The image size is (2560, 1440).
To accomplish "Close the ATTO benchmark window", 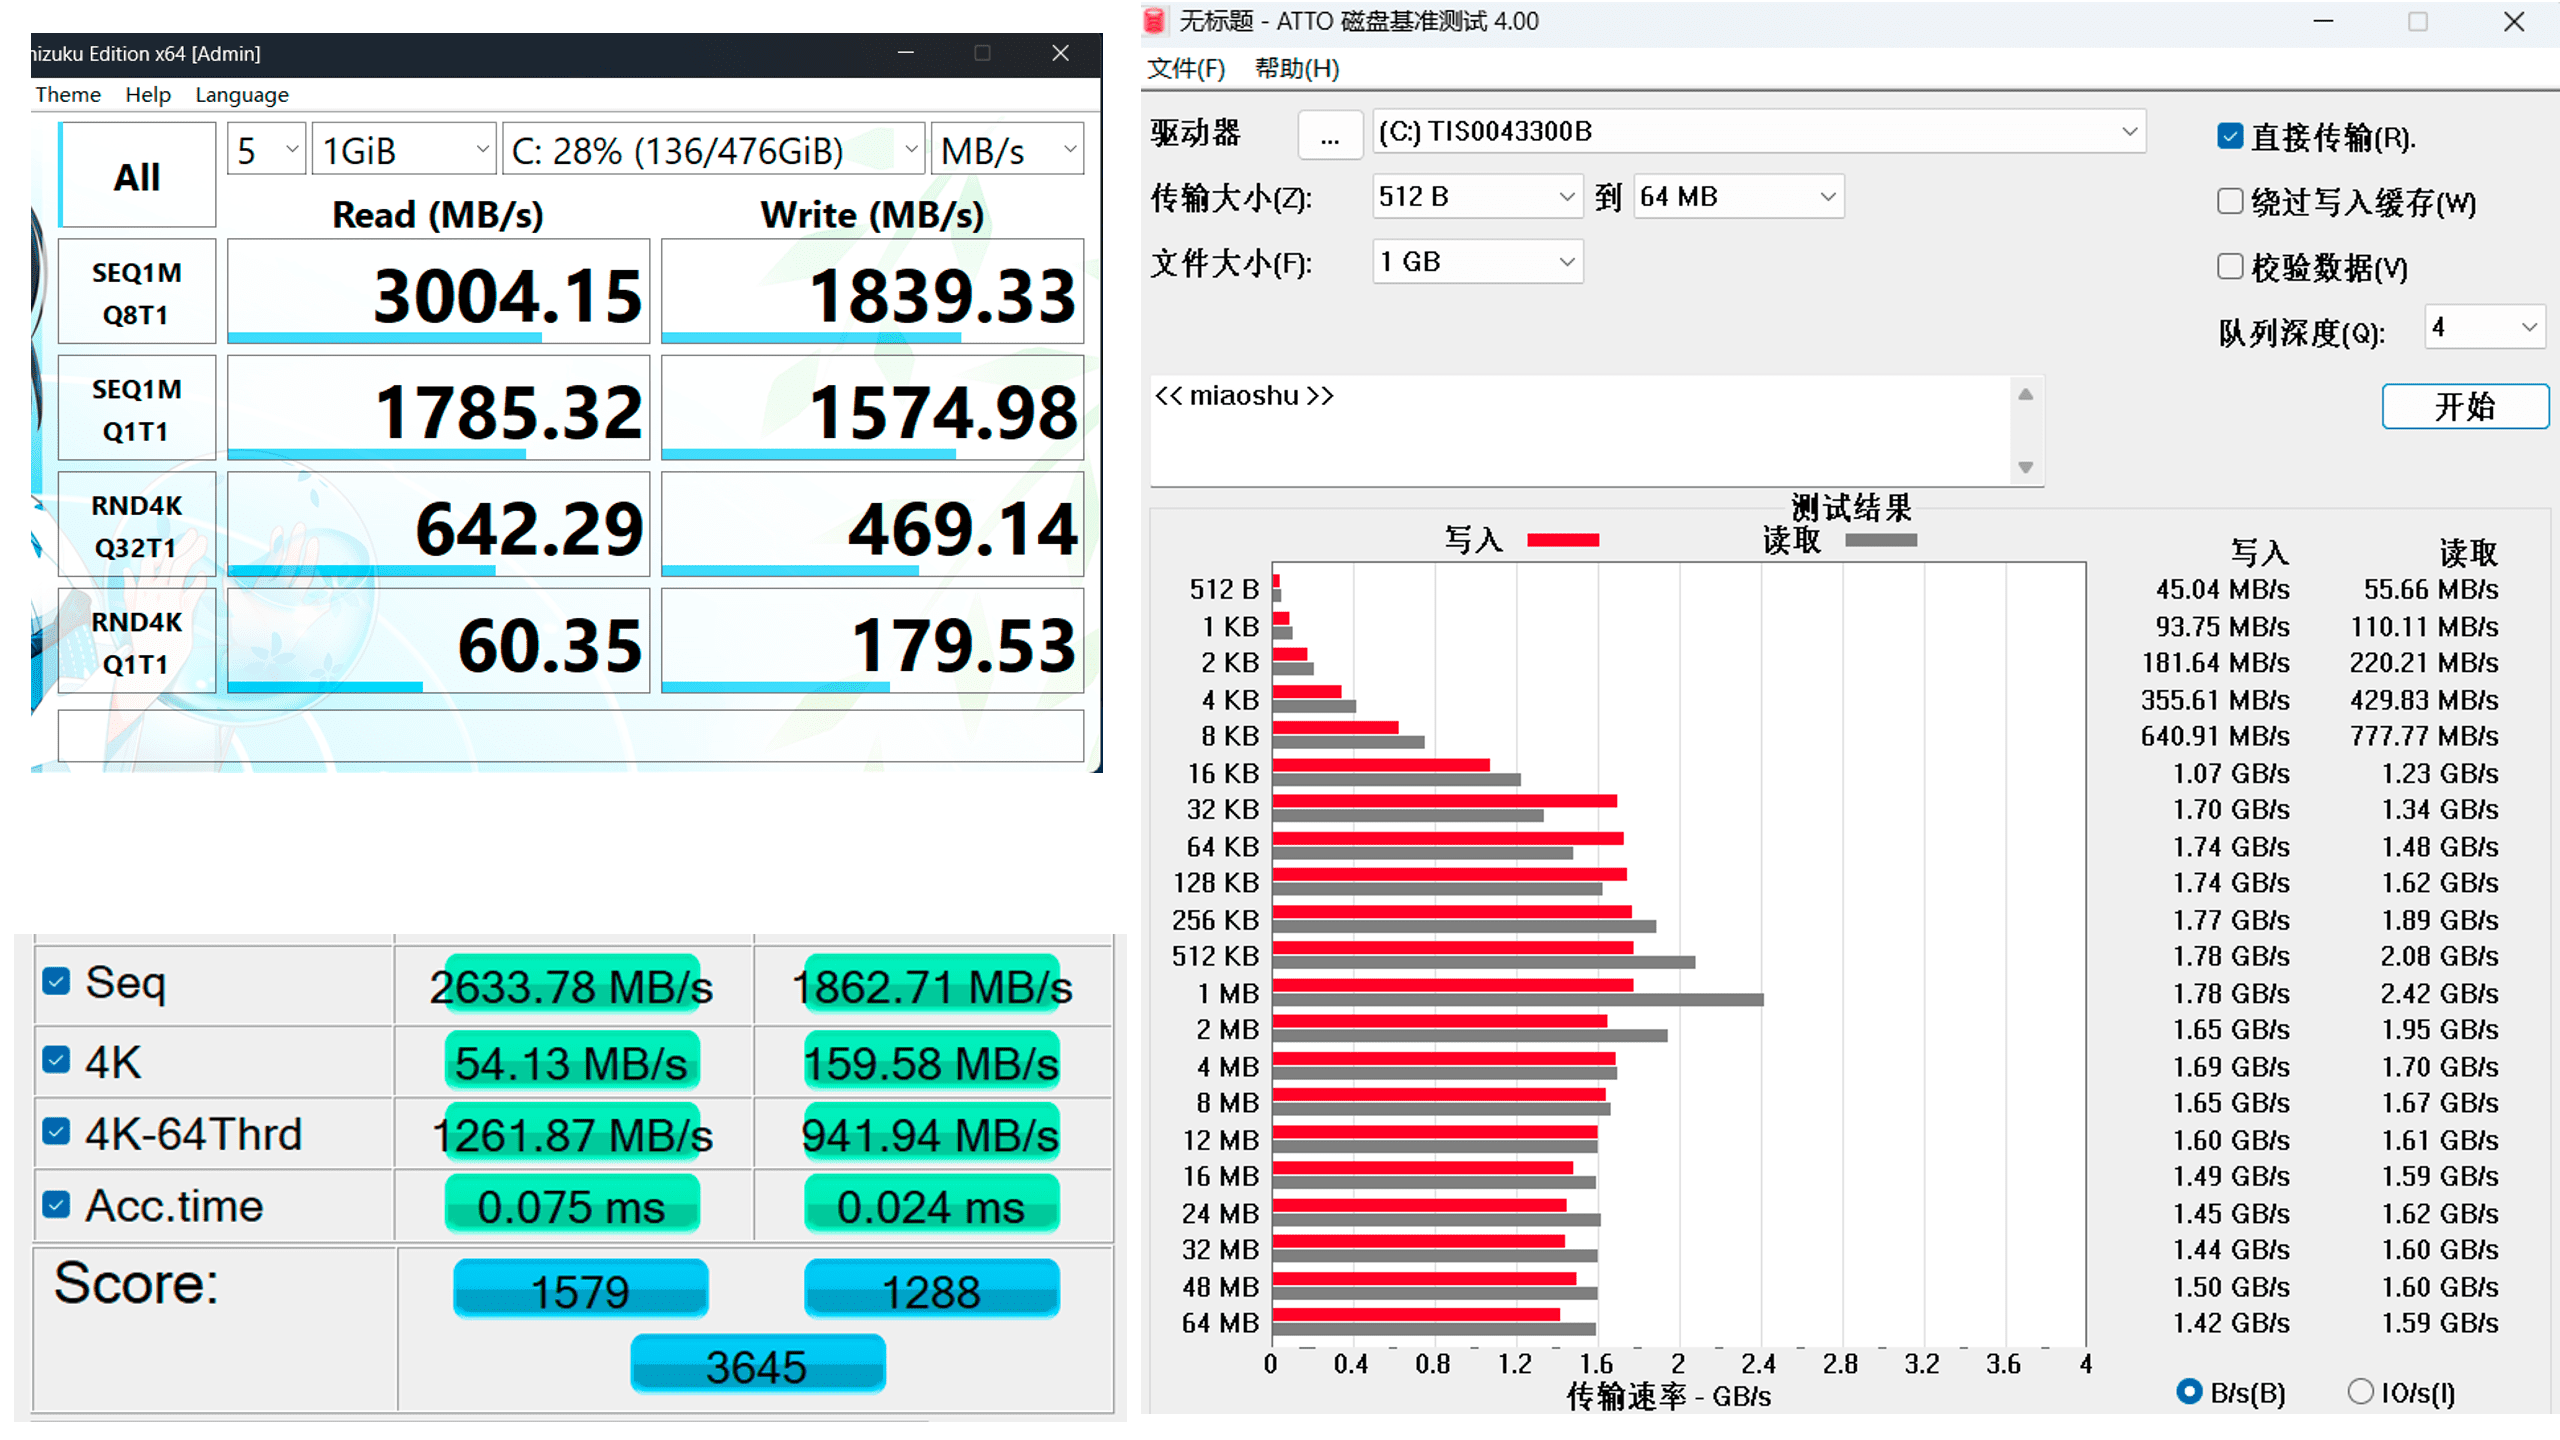I will pos(2513,22).
